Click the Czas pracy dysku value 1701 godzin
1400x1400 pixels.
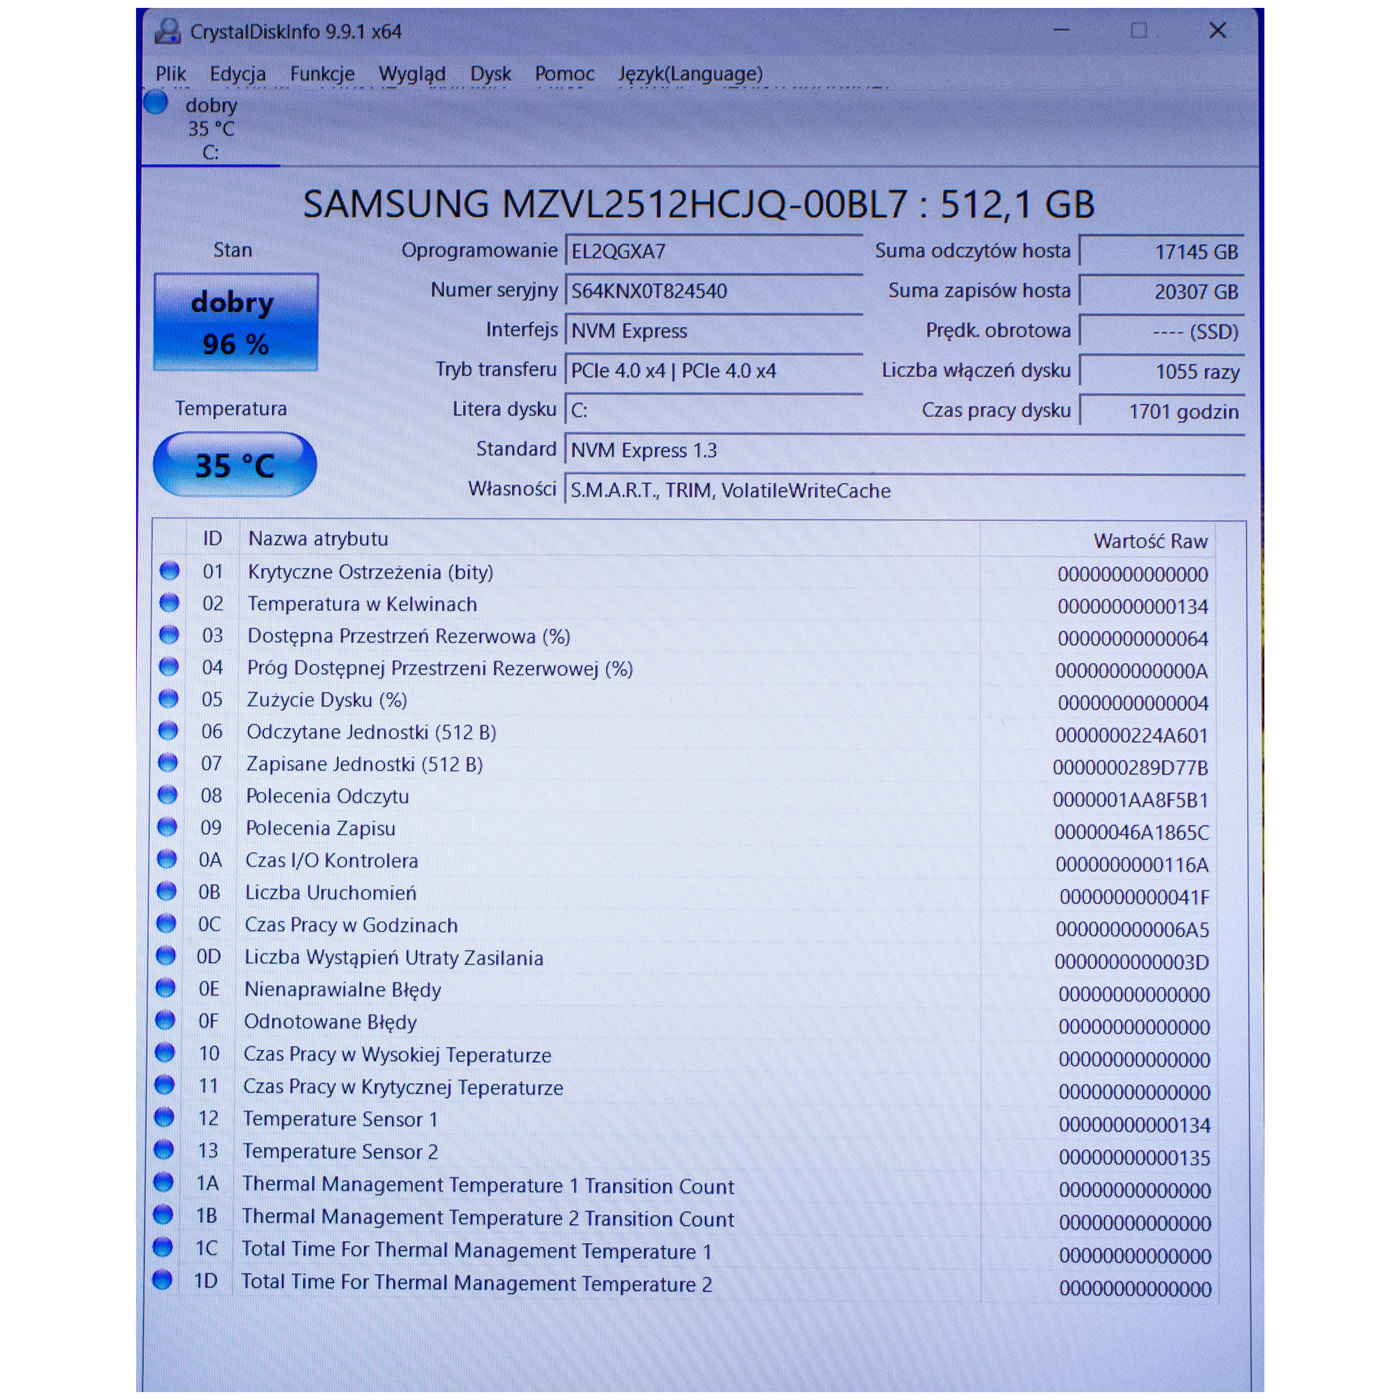1162,412
